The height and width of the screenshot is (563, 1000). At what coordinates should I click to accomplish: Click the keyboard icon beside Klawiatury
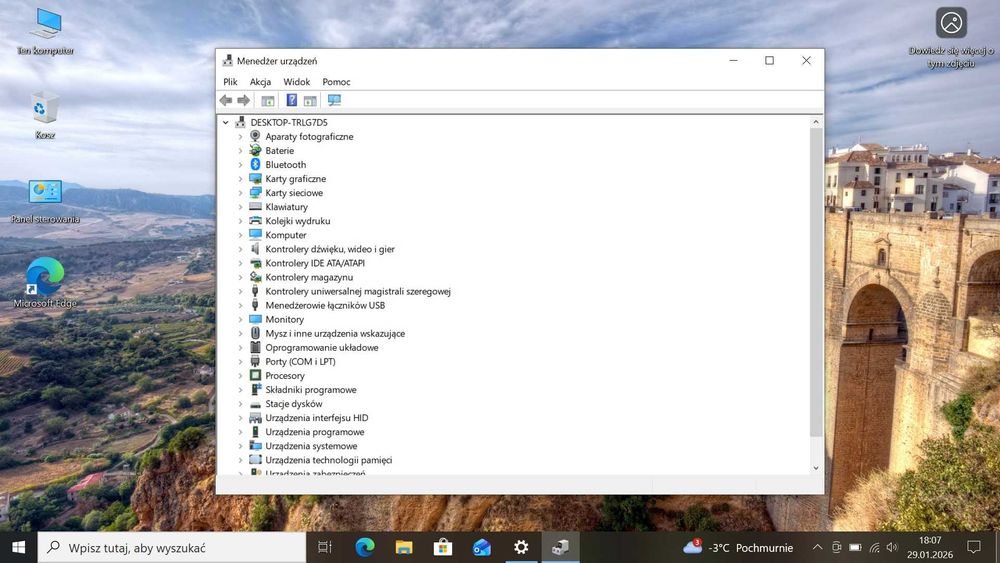pyautogui.click(x=255, y=207)
